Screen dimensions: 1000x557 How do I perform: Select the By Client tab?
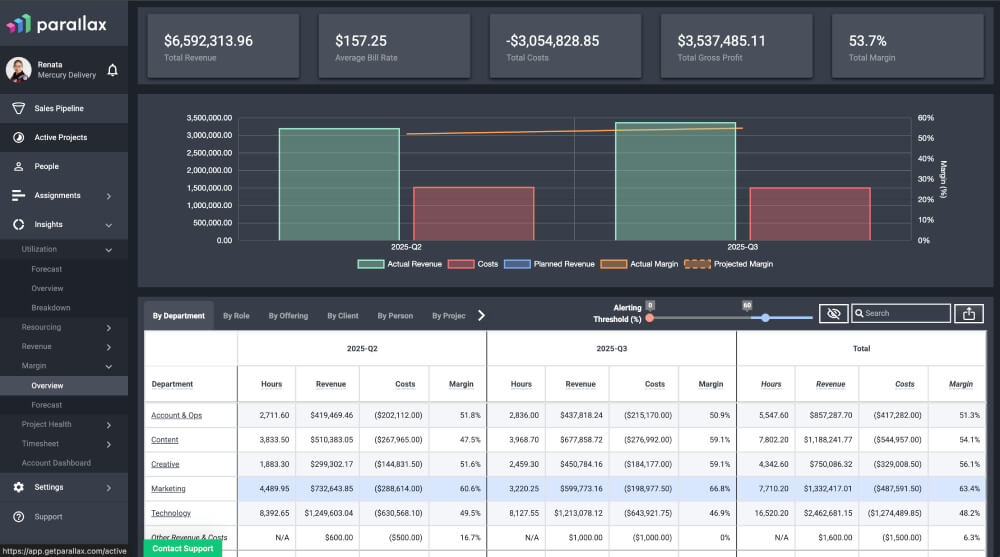tap(342, 316)
